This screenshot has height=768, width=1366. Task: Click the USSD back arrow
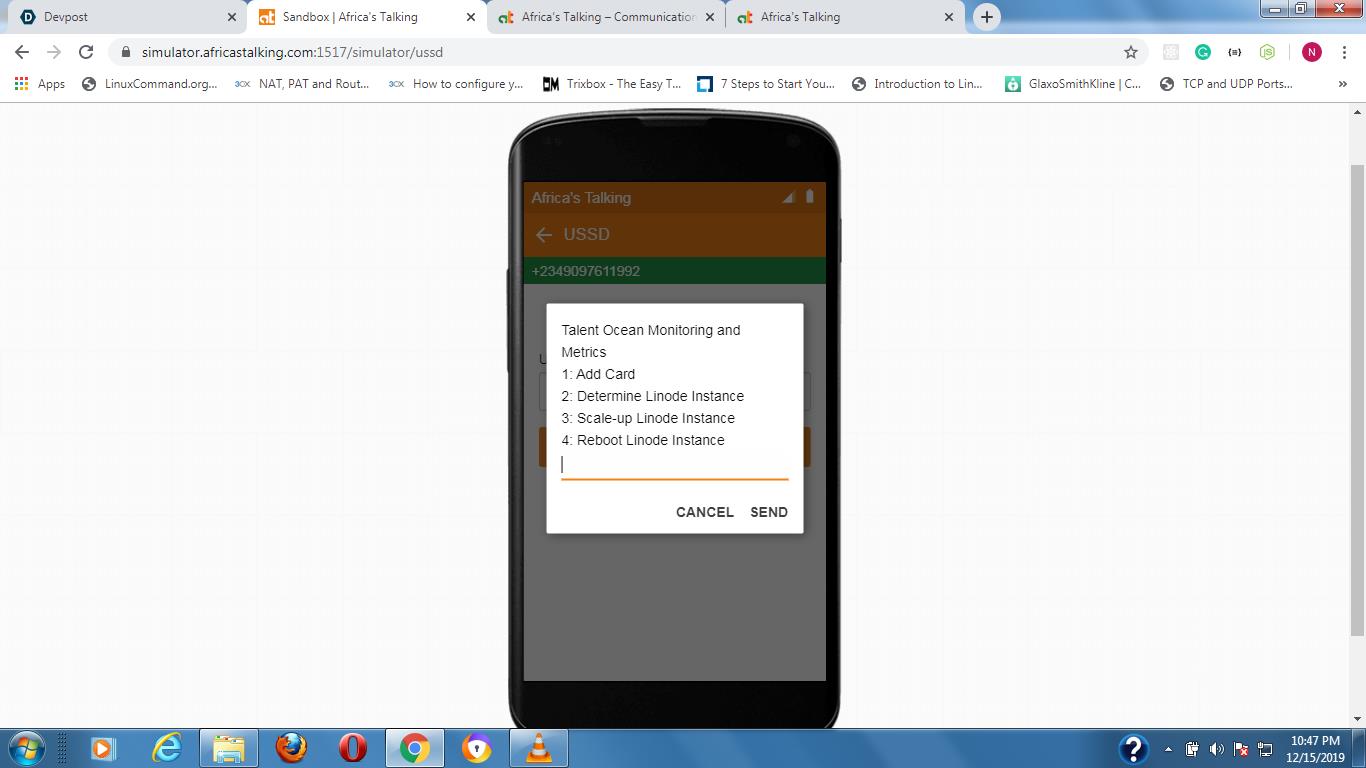(544, 235)
